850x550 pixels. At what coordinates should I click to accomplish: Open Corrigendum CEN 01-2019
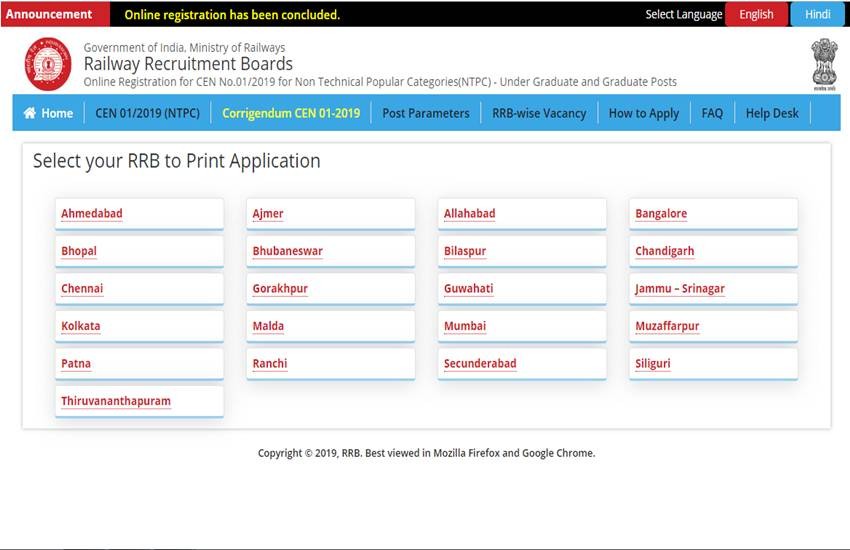(290, 113)
